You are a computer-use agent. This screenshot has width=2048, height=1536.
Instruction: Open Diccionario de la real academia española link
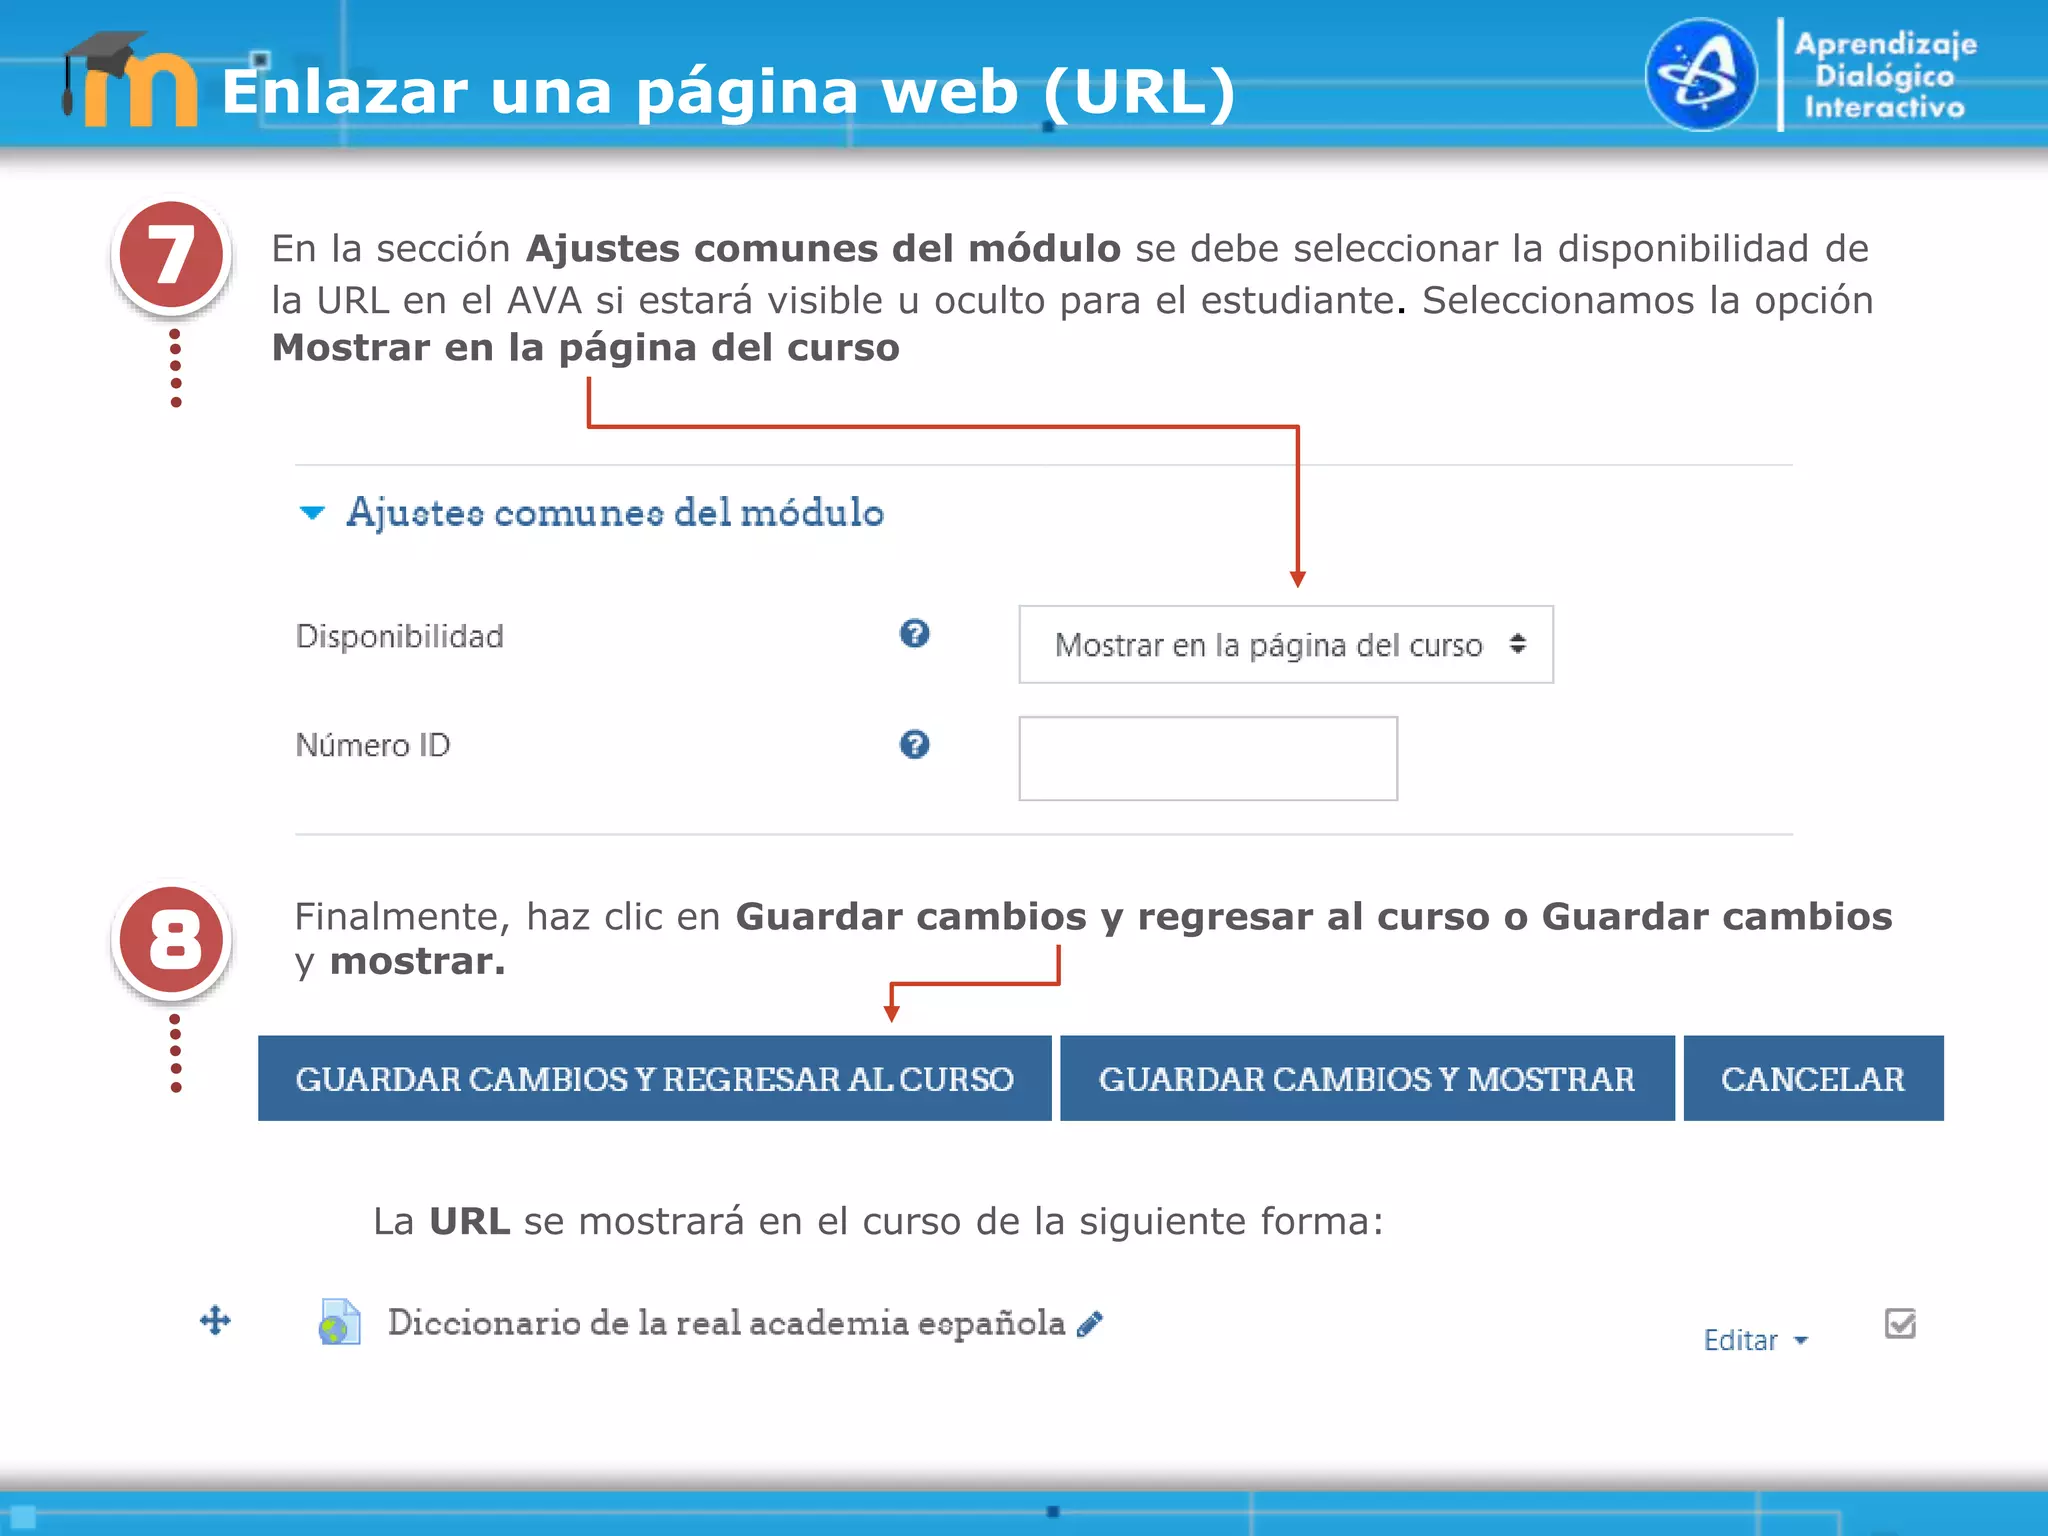tap(726, 1322)
